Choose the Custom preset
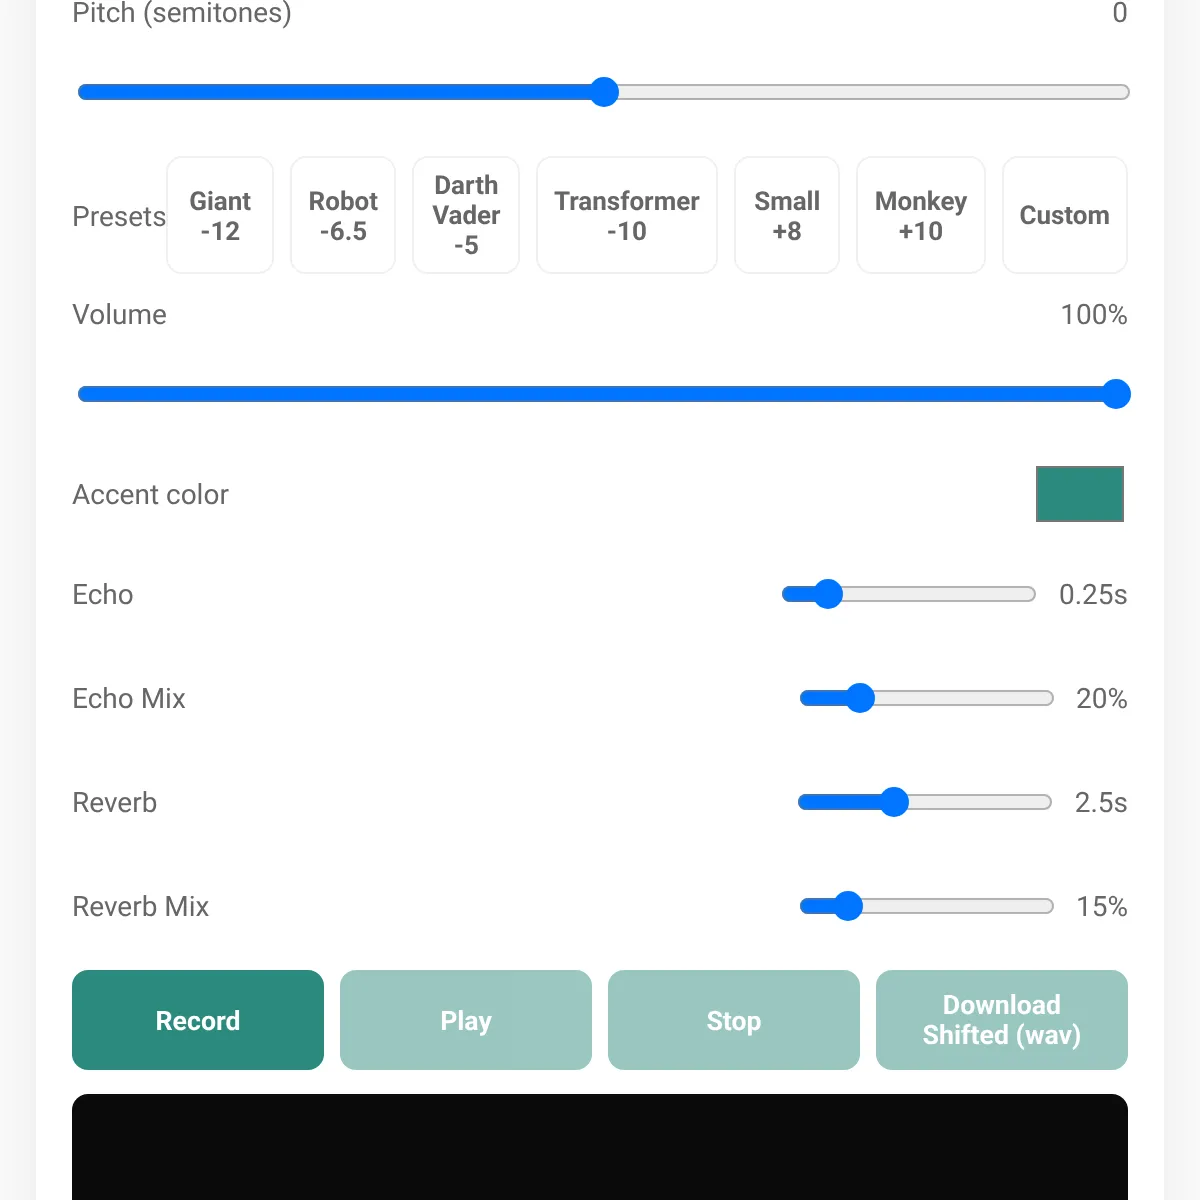This screenshot has width=1200, height=1200. pos(1065,215)
